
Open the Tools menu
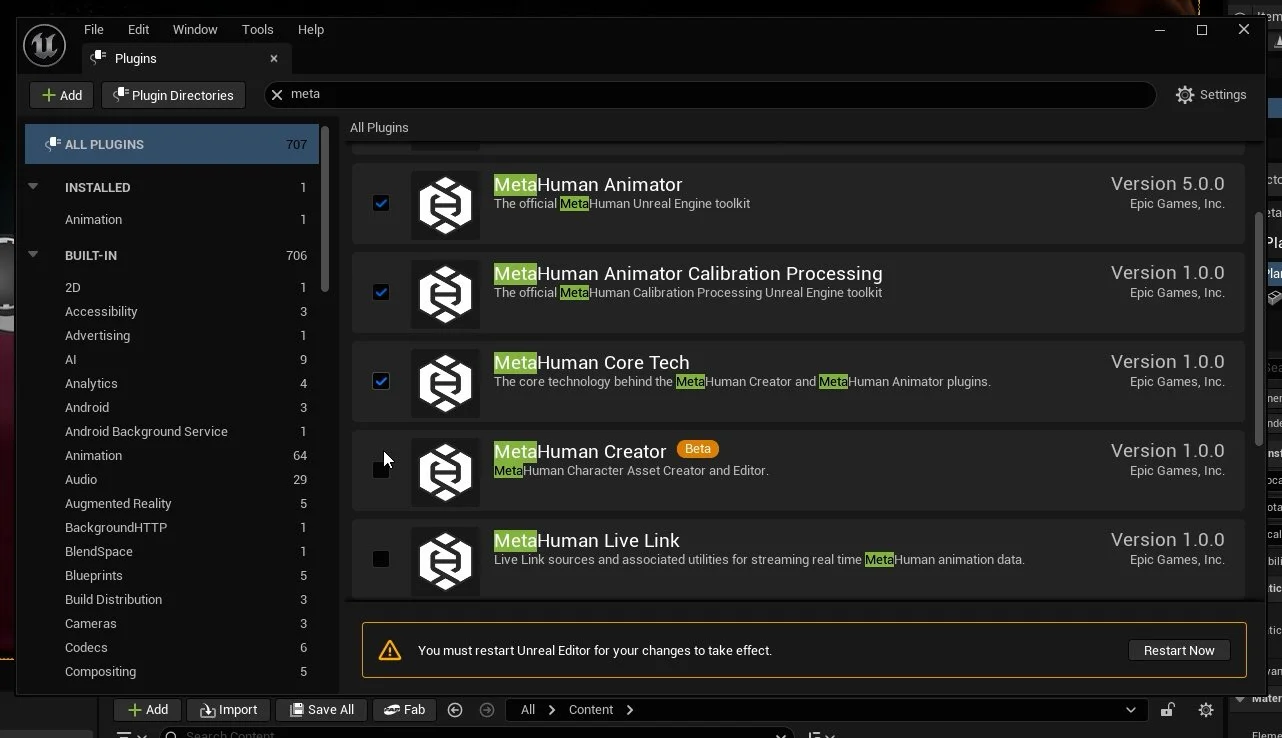coord(258,29)
